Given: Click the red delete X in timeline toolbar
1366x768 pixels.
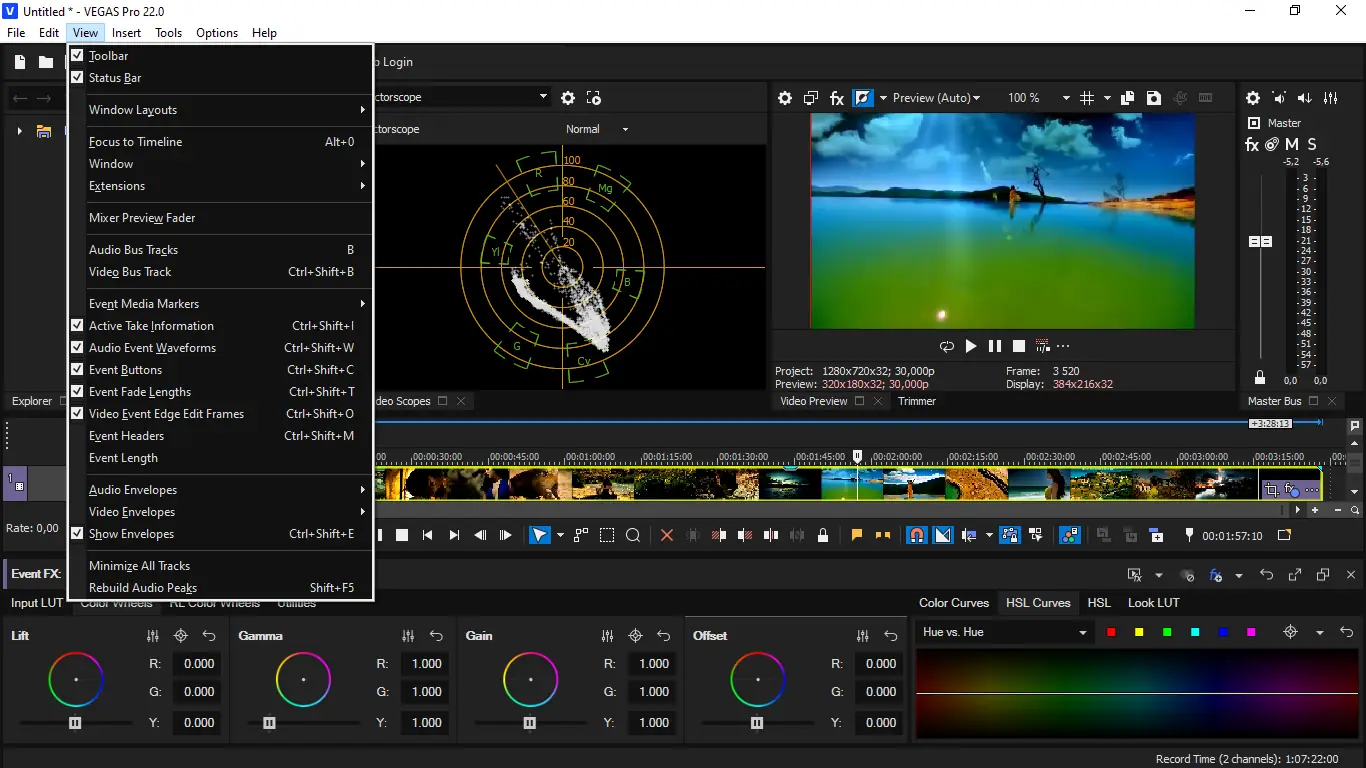Looking at the screenshot, I should click(667, 535).
